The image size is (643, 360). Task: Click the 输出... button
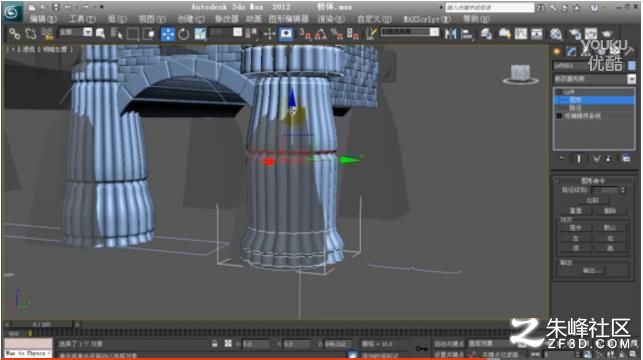(x=593, y=271)
